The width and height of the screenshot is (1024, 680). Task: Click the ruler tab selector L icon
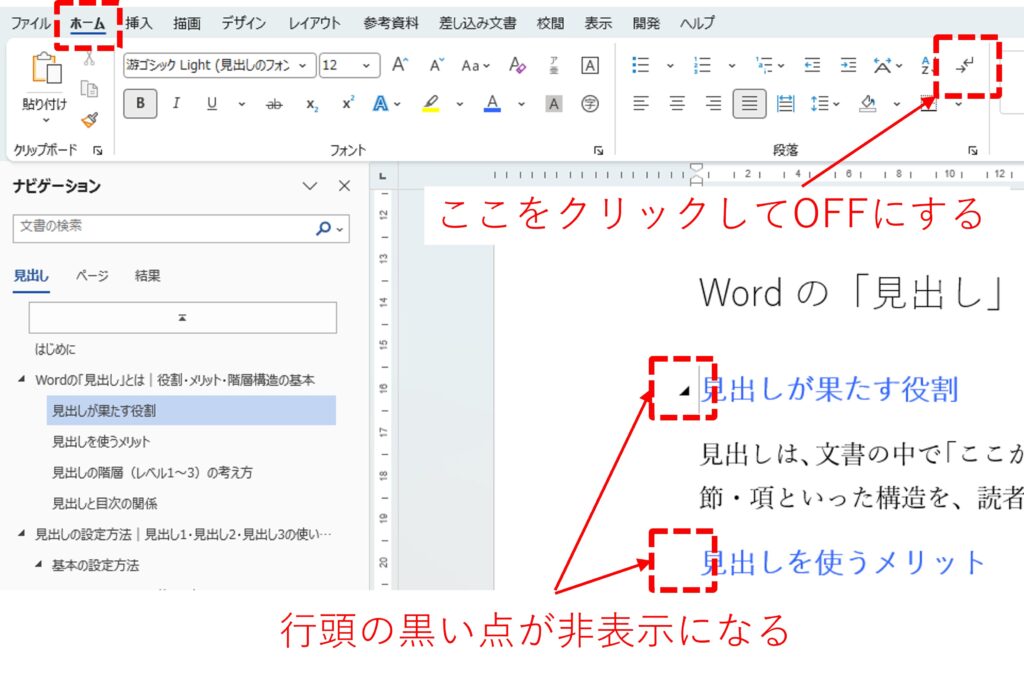click(x=383, y=176)
